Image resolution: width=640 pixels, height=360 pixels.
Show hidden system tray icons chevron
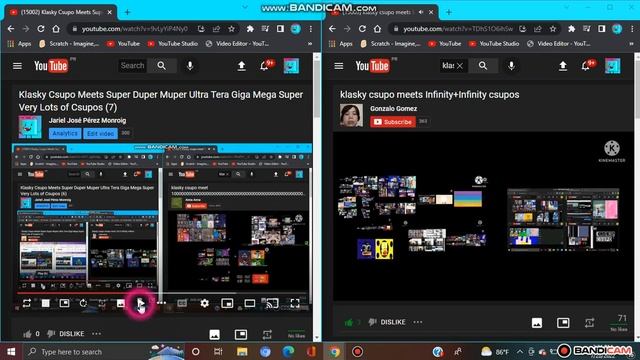click(520, 351)
